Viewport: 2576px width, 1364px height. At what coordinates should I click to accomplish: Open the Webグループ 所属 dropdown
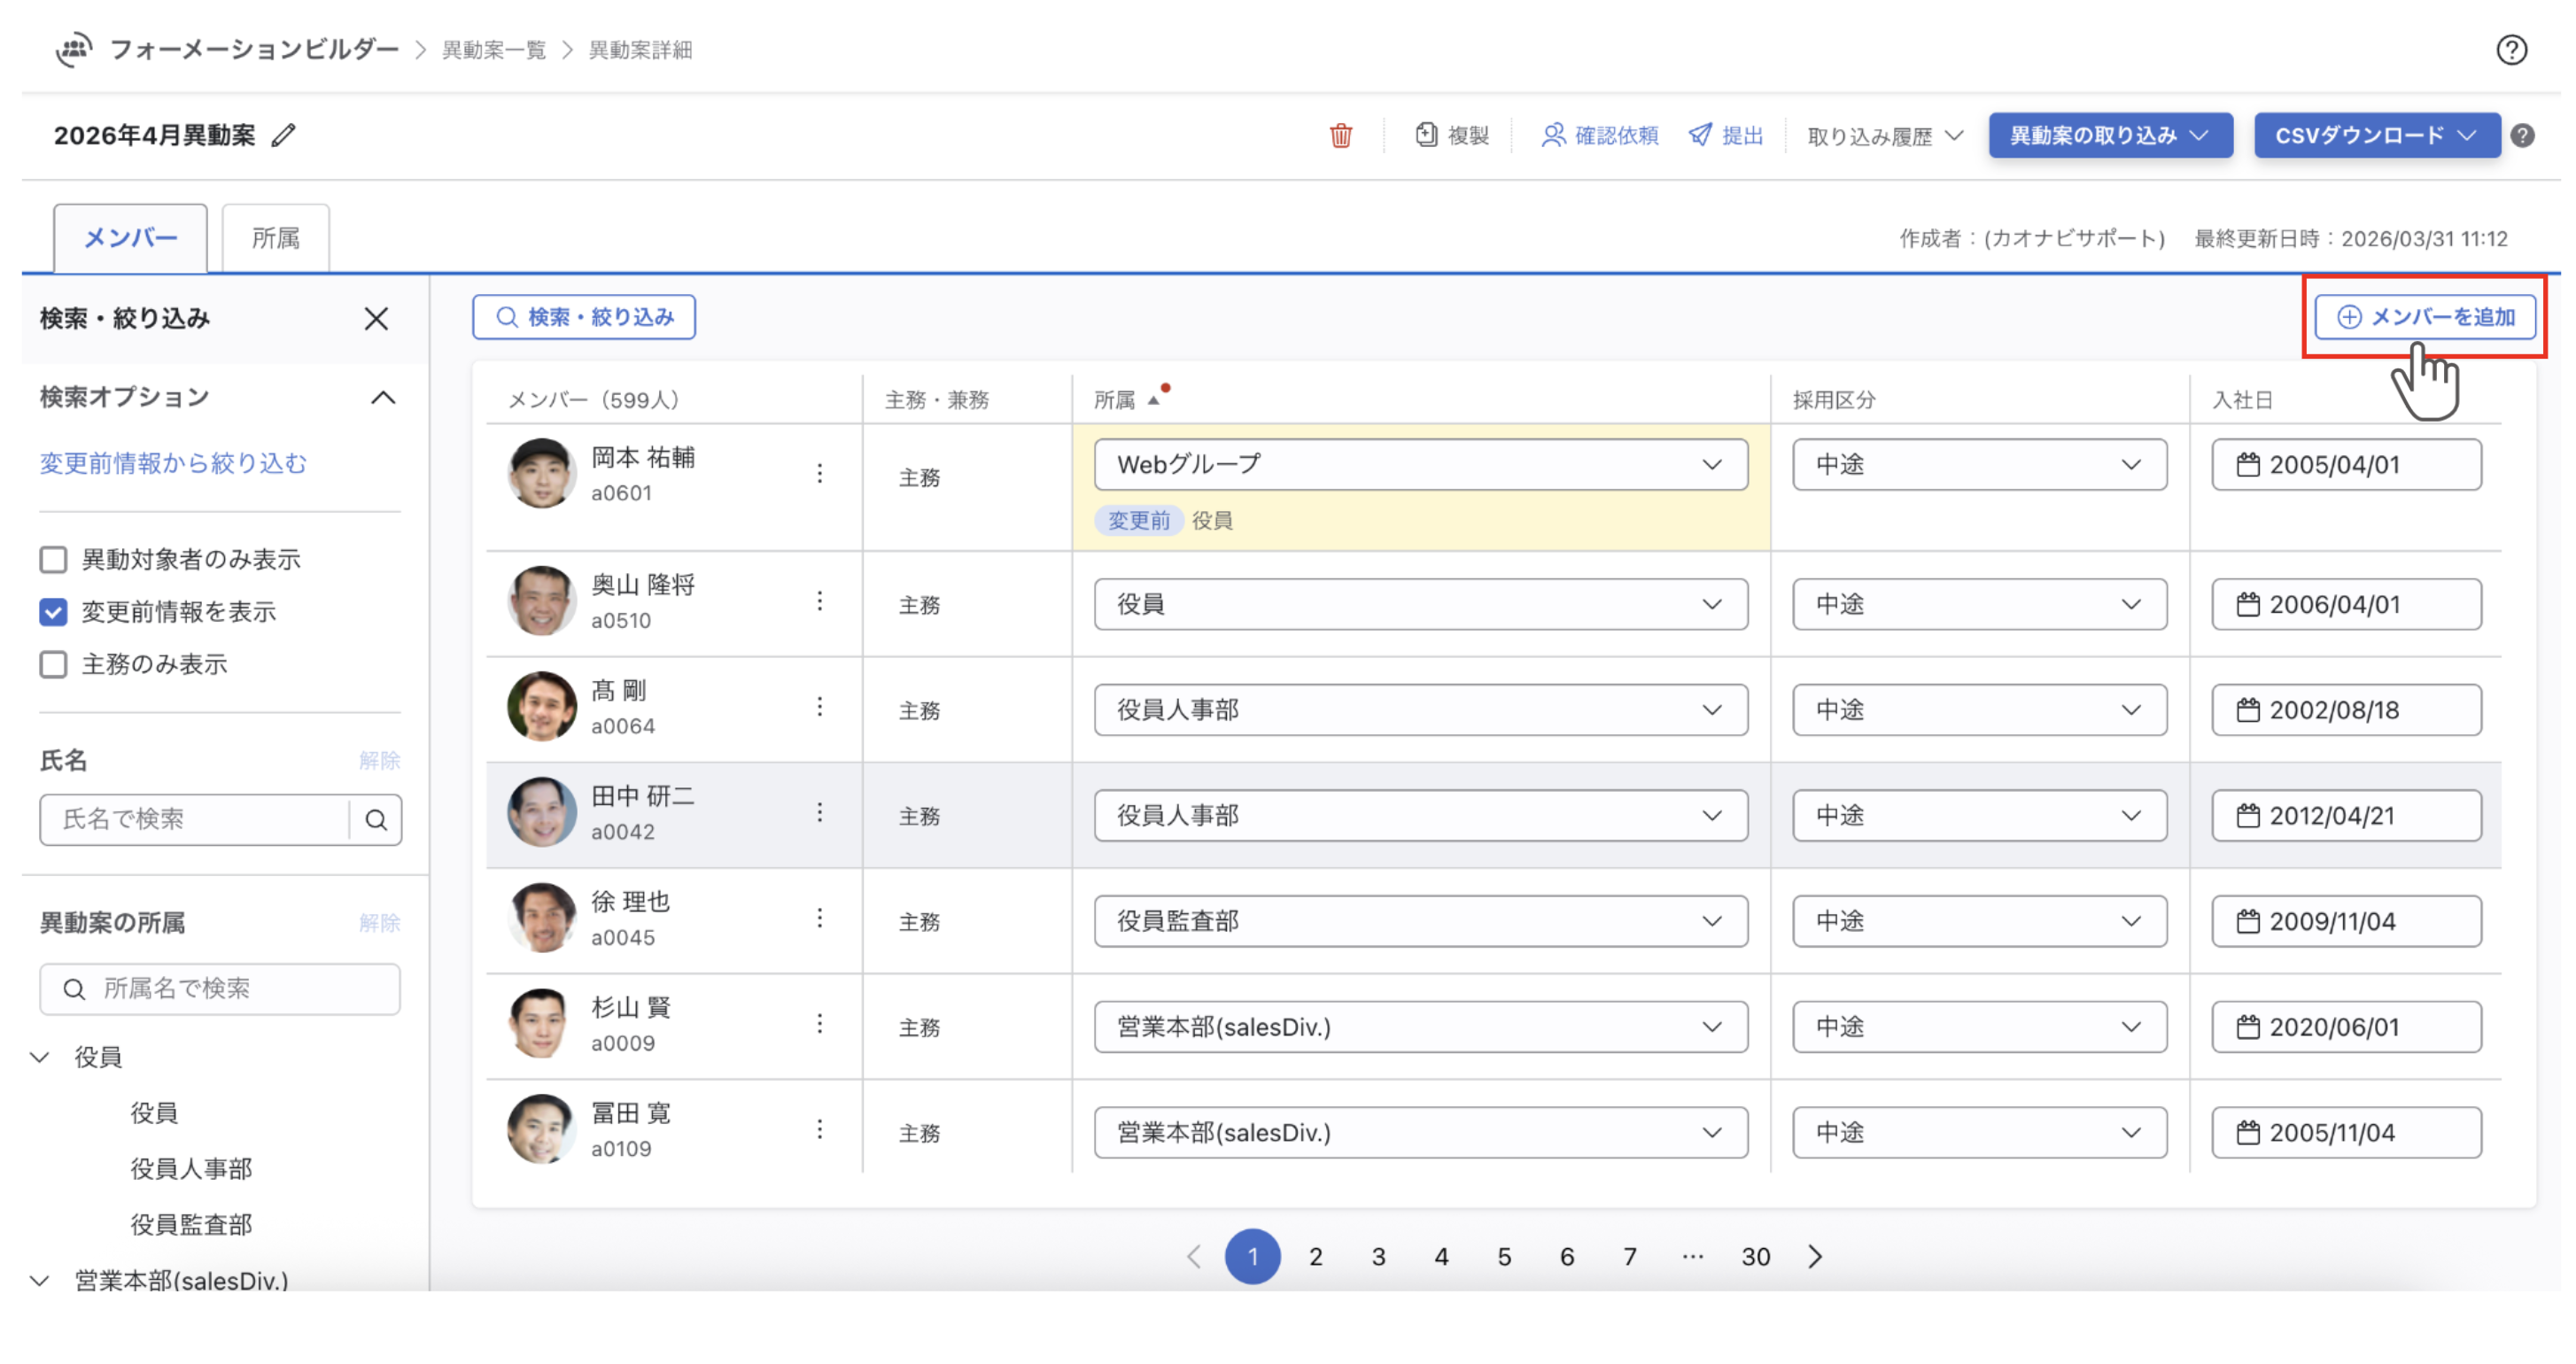(x=1420, y=465)
